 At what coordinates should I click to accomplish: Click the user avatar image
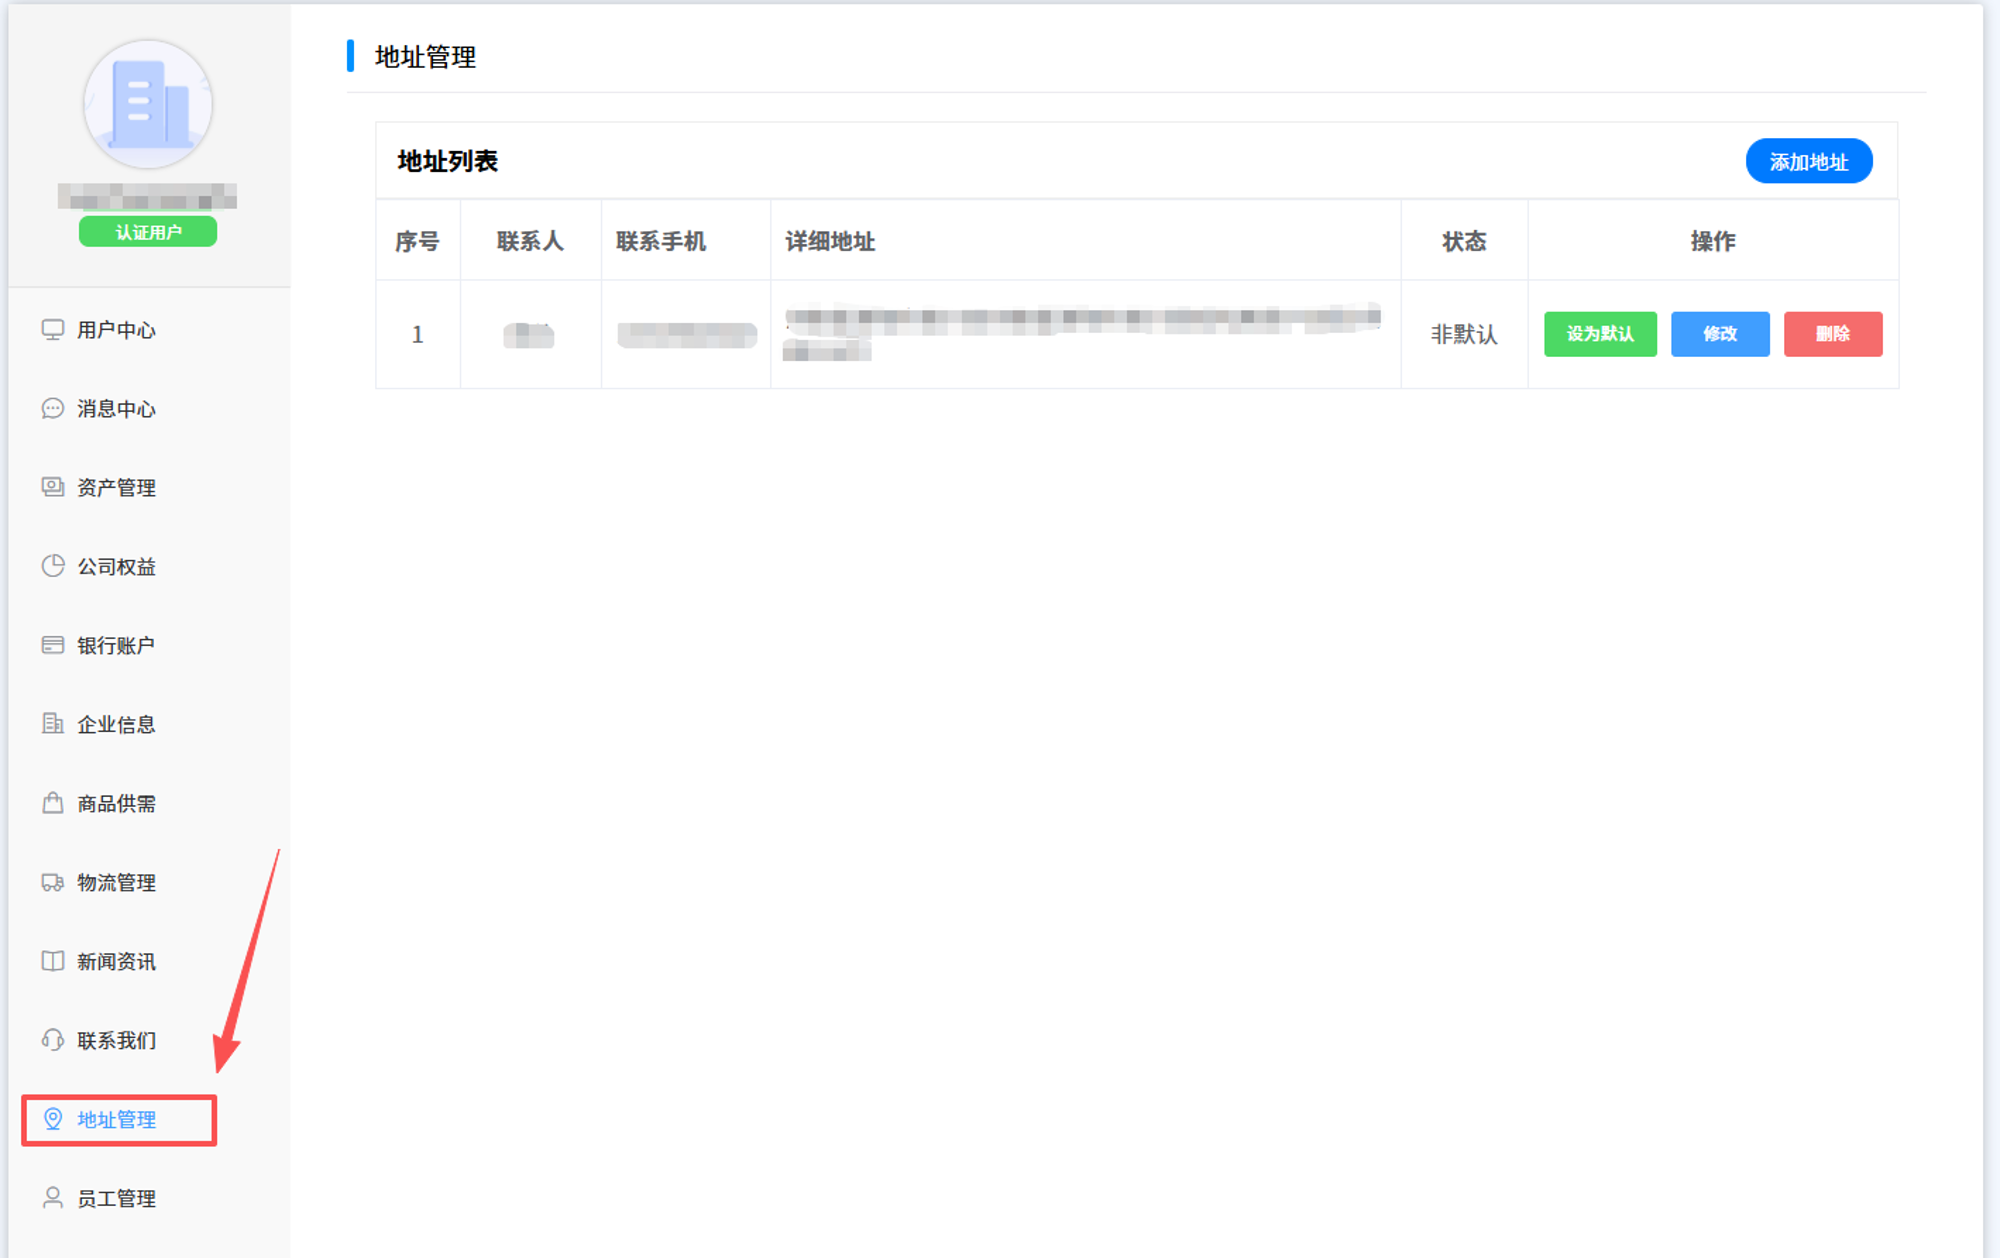click(148, 105)
